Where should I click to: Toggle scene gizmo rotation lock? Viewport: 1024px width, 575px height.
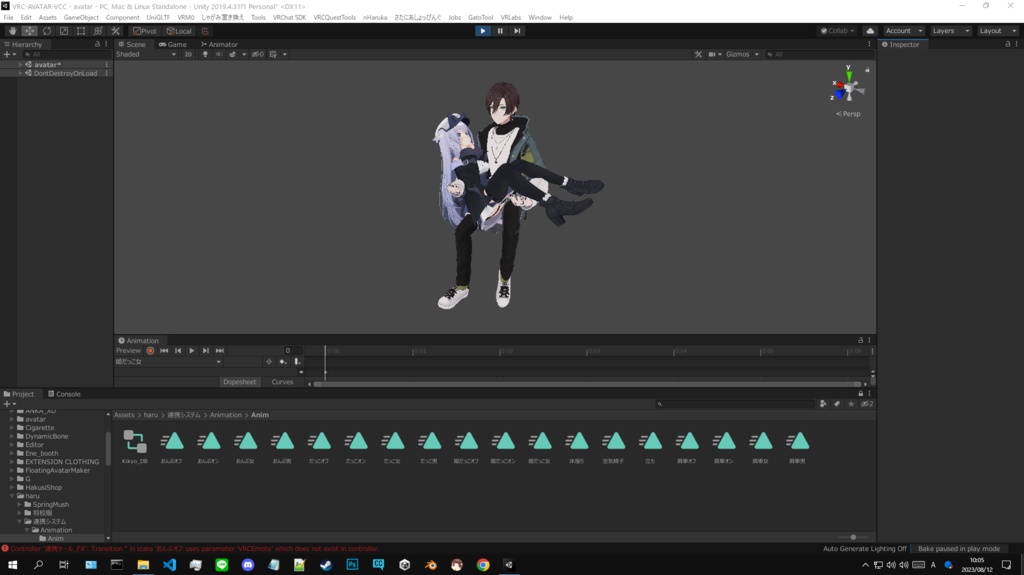867,69
